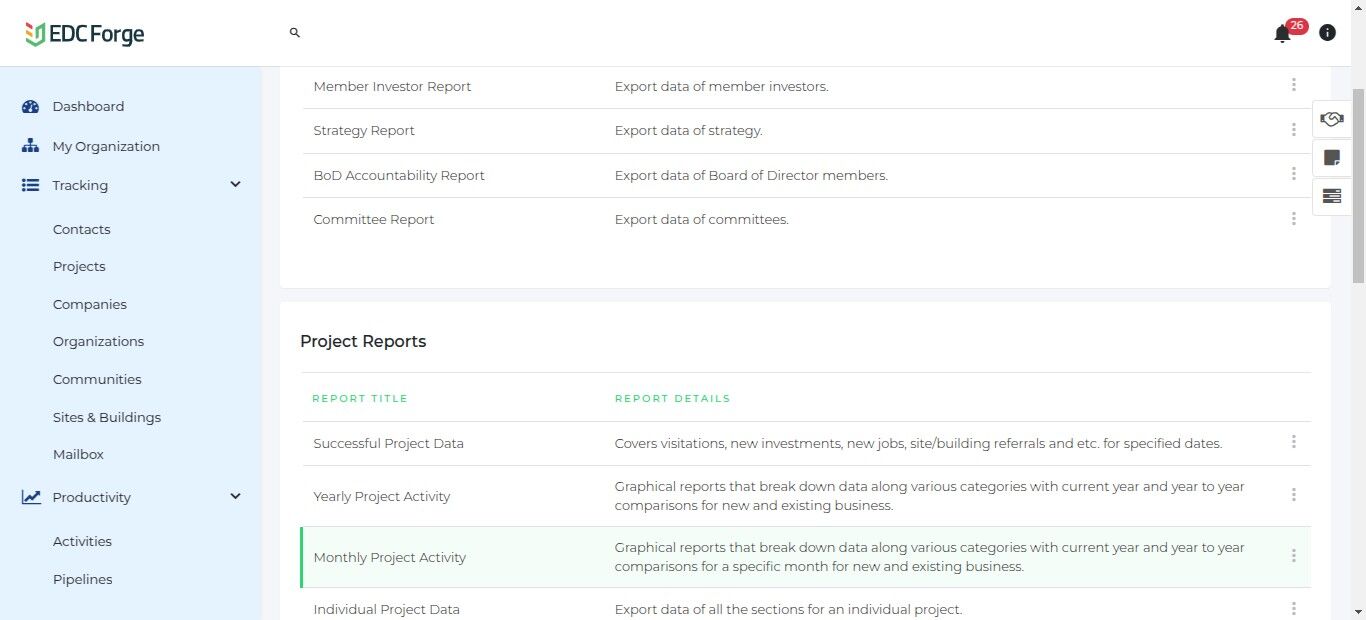The width and height of the screenshot is (1366, 620).
Task: Click the search magnifier icon
Action: tap(295, 33)
